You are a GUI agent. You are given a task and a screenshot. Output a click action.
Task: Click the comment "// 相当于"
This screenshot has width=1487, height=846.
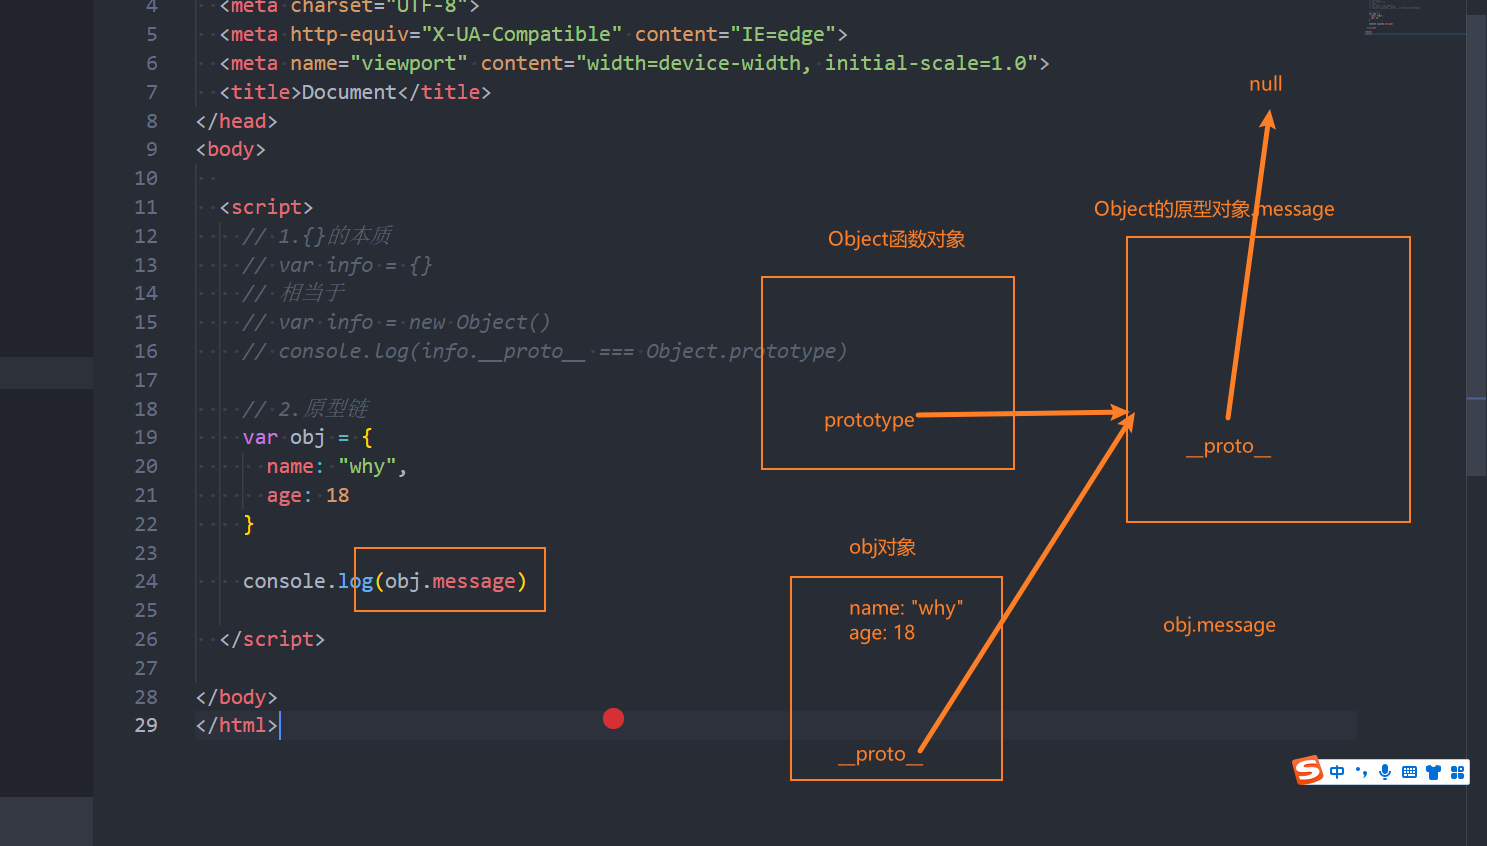pos(294,293)
